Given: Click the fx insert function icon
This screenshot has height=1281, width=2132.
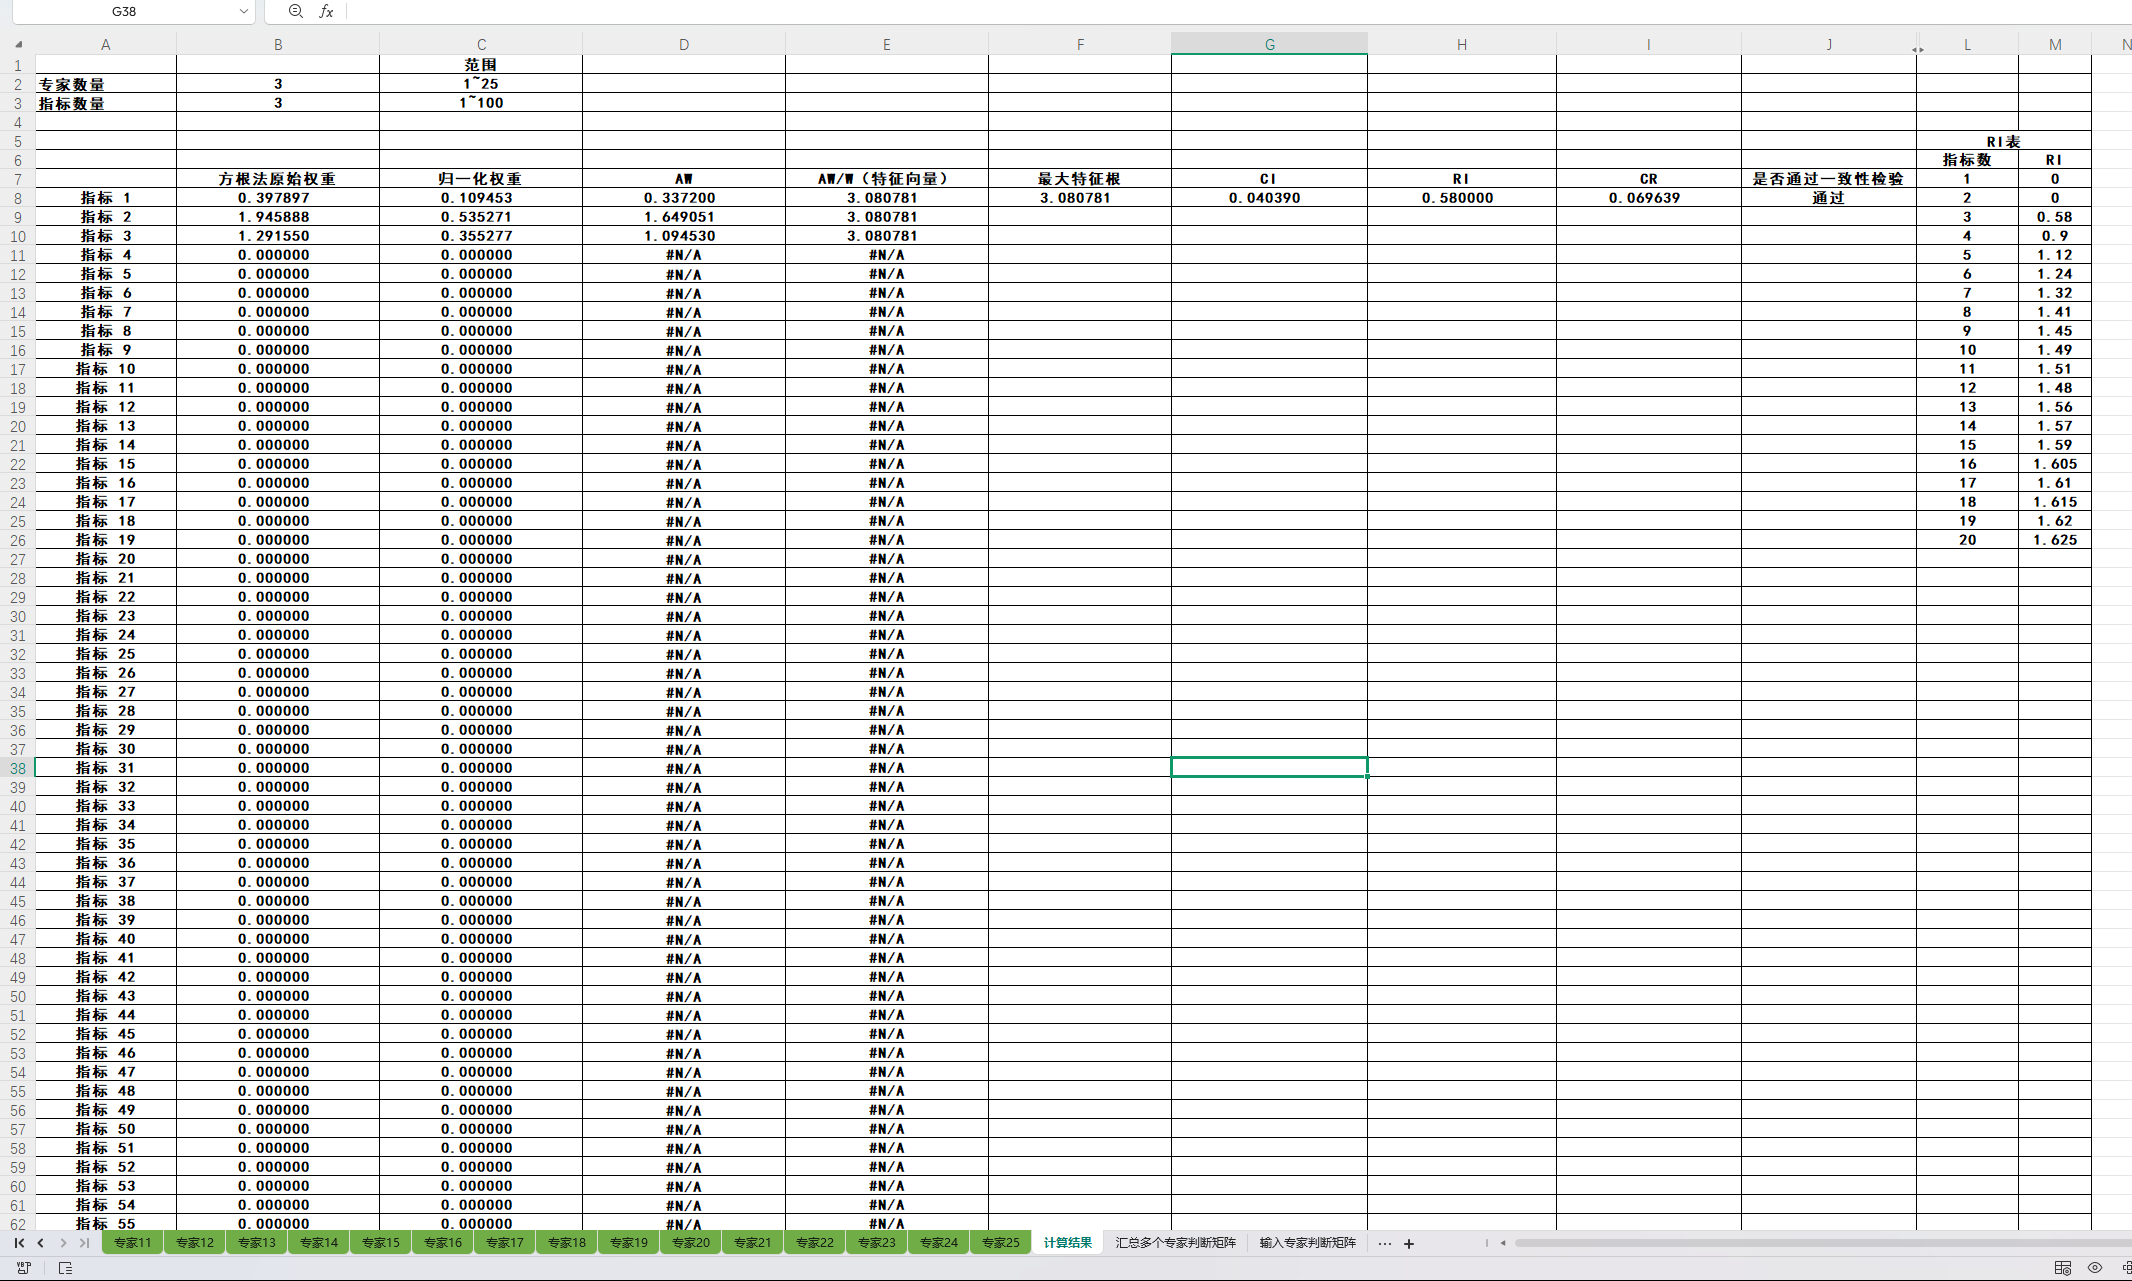Looking at the screenshot, I should 326,11.
